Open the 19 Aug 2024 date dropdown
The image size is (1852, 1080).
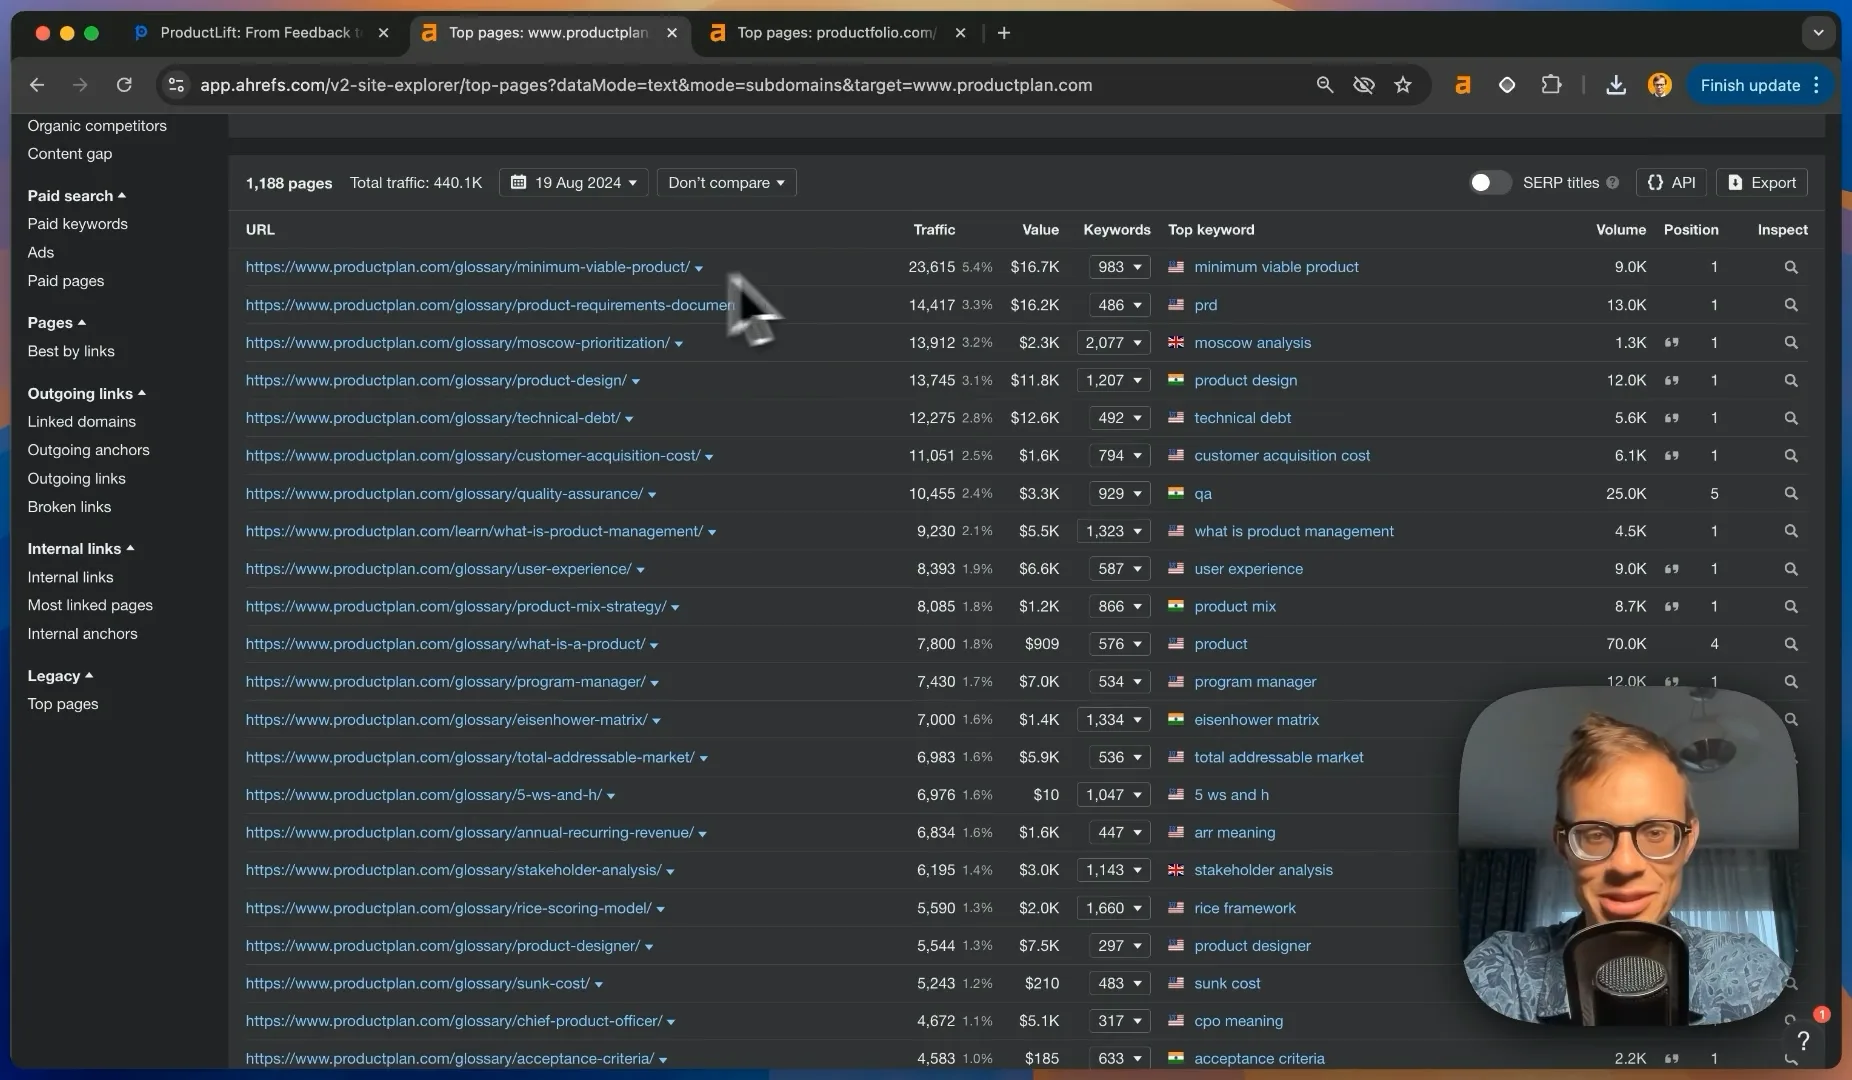coord(574,183)
